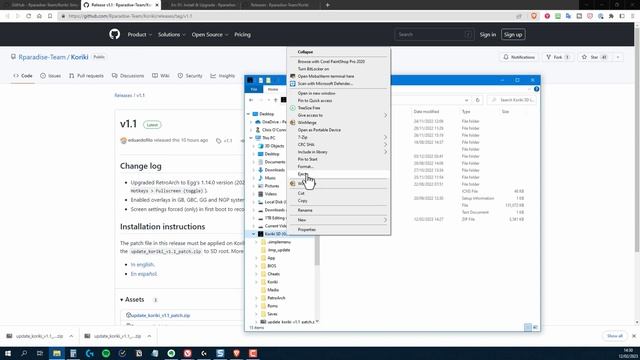Click Fork button on repository
Viewport: 640px width, 360px height.
point(558,57)
